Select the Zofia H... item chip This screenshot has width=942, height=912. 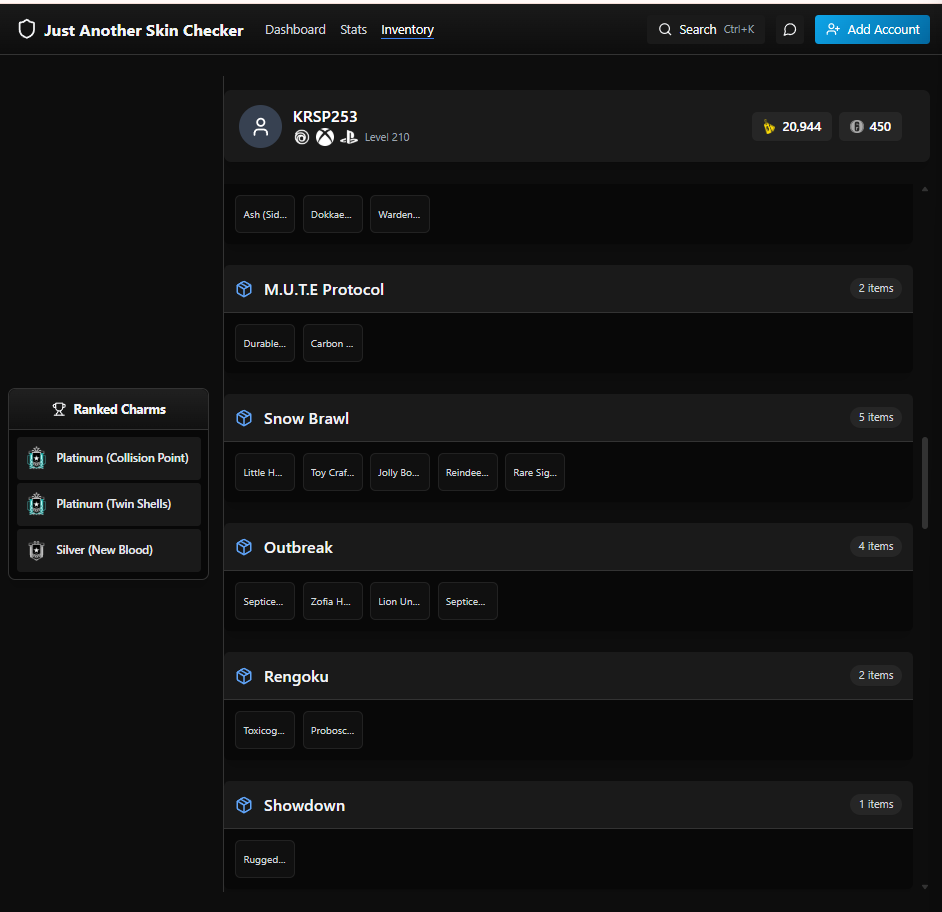(332, 601)
